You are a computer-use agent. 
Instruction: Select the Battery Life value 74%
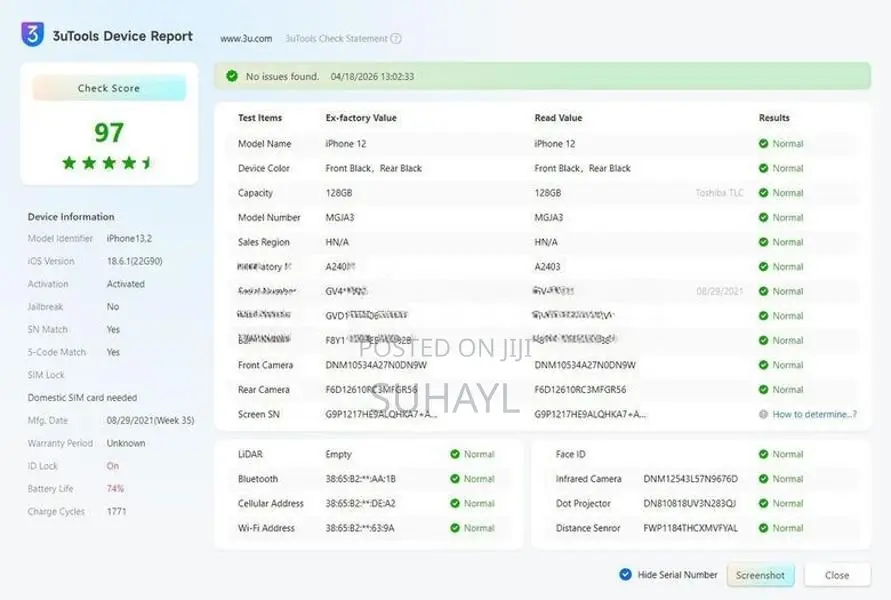[x=115, y=489]
